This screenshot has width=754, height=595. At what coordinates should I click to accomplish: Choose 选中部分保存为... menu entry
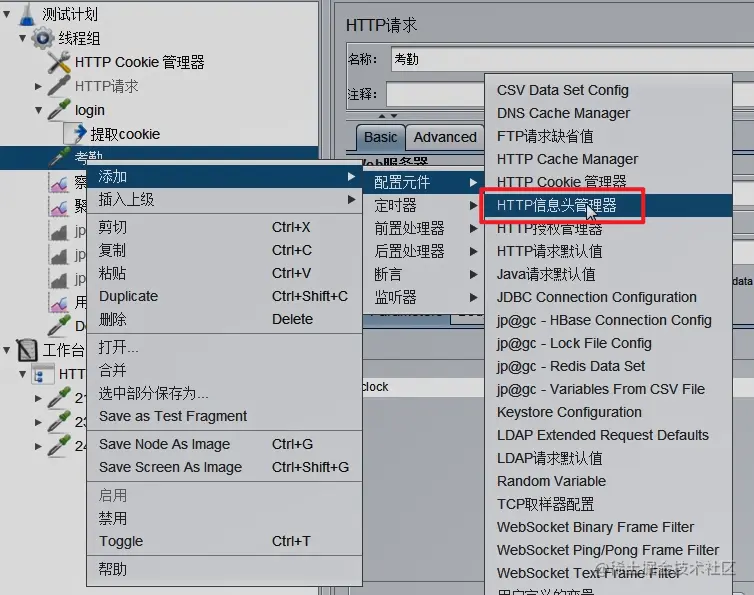click(224, 393)
